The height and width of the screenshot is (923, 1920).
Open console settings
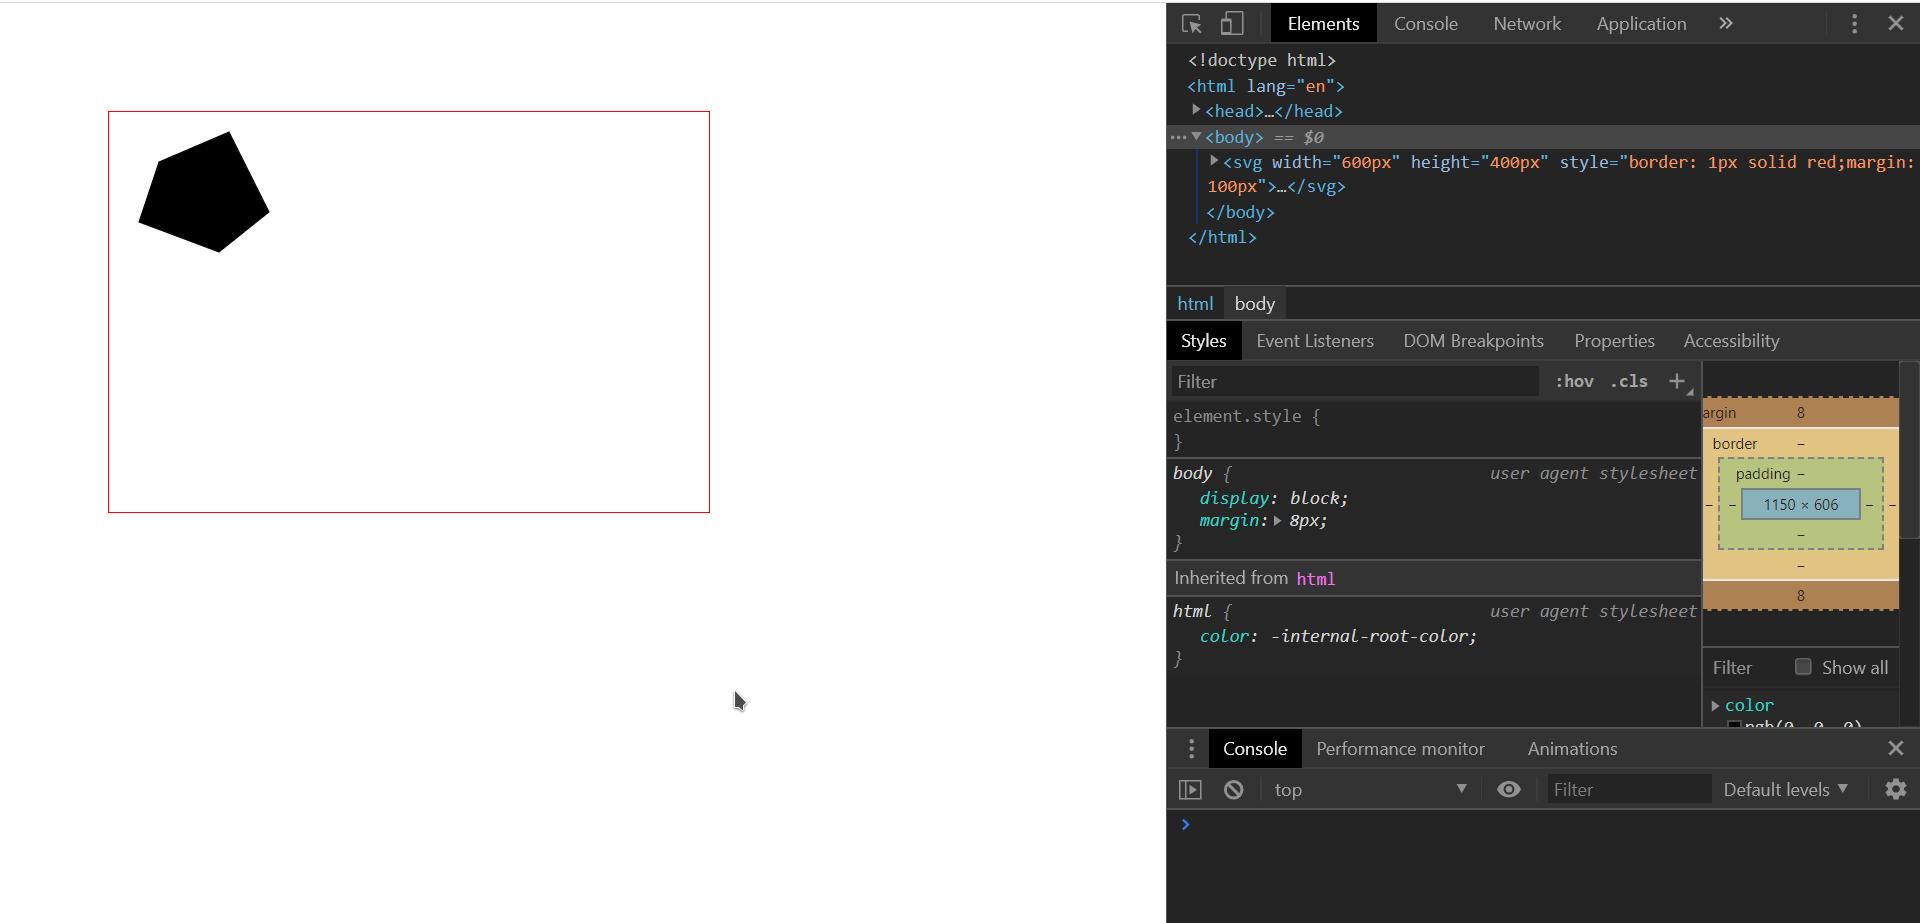click(x=1895, y=789)
